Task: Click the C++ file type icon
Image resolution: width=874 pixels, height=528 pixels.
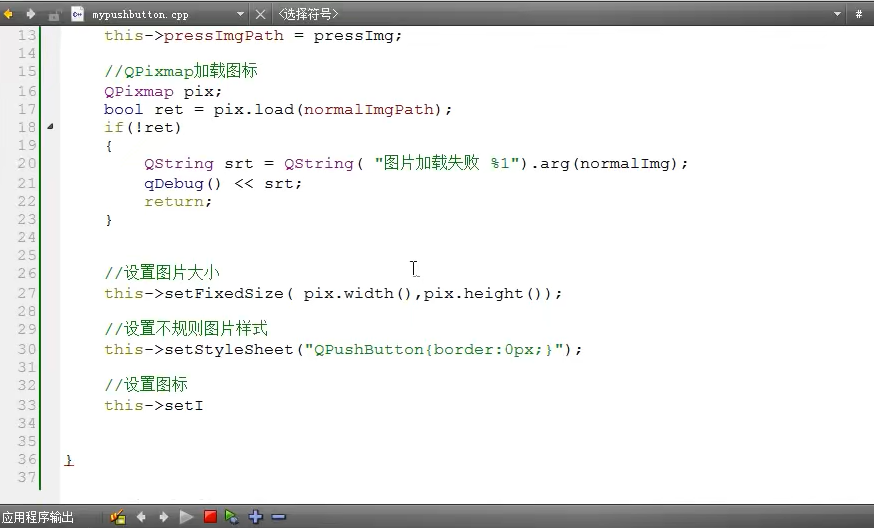Action: pos(77,14)
